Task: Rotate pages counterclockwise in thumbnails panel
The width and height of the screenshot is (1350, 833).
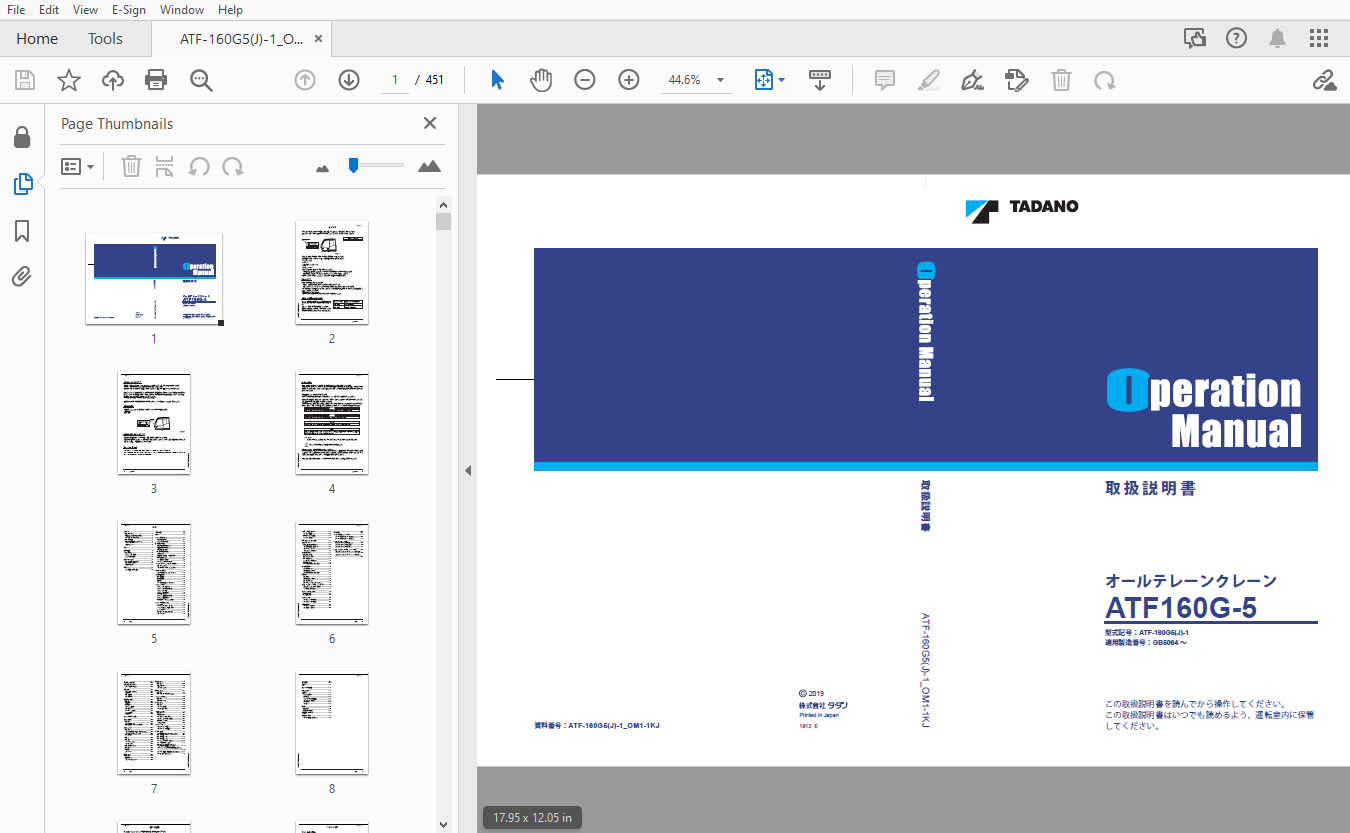Action: coord(199,166)
